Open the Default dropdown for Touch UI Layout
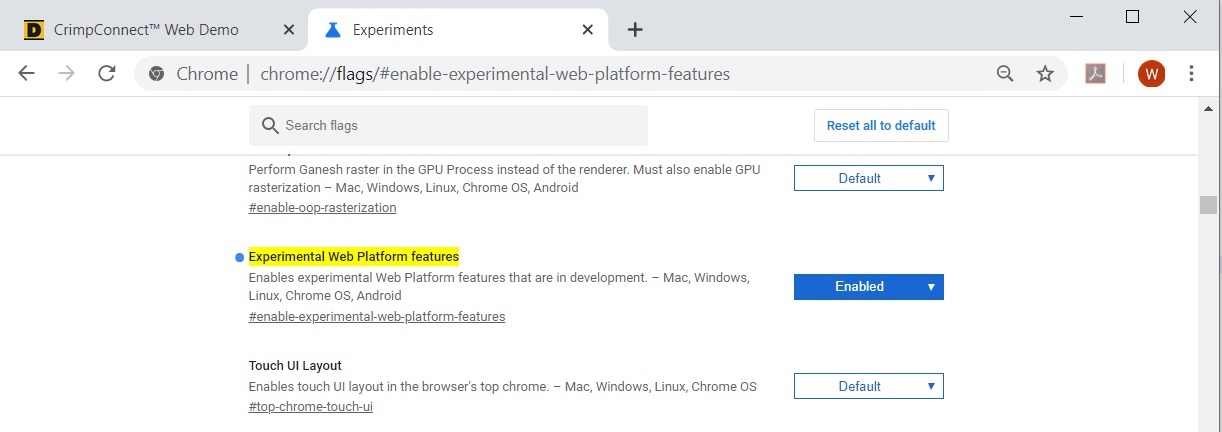This screenshot has width=1222, height=432. point(868,386)
